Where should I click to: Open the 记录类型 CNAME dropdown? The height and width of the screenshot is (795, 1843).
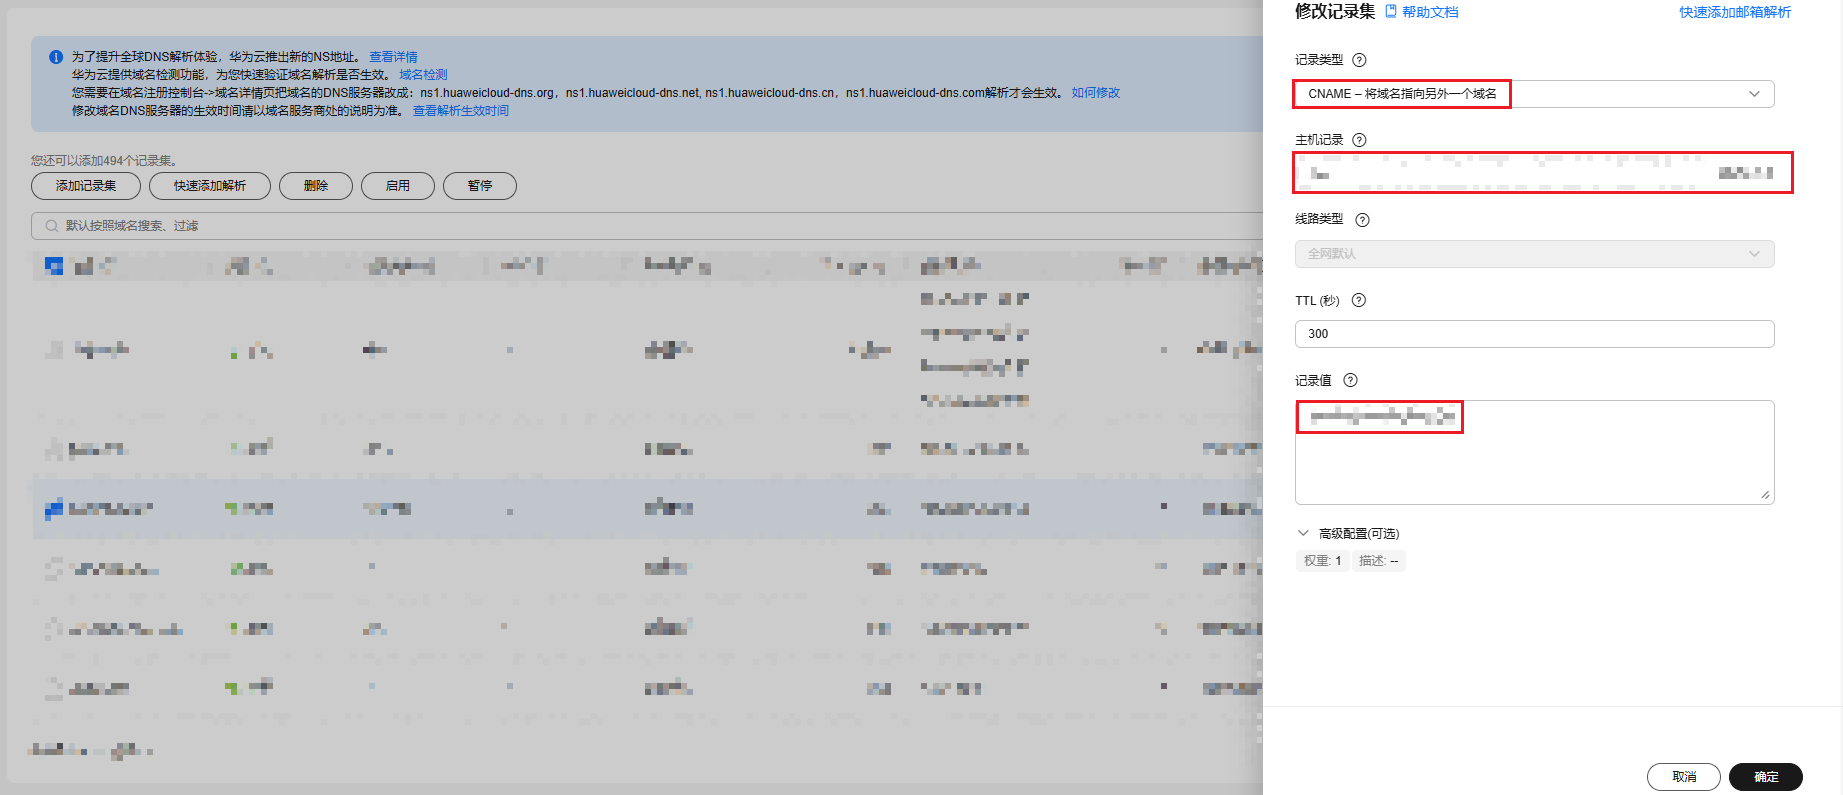tap(1534, 94)
